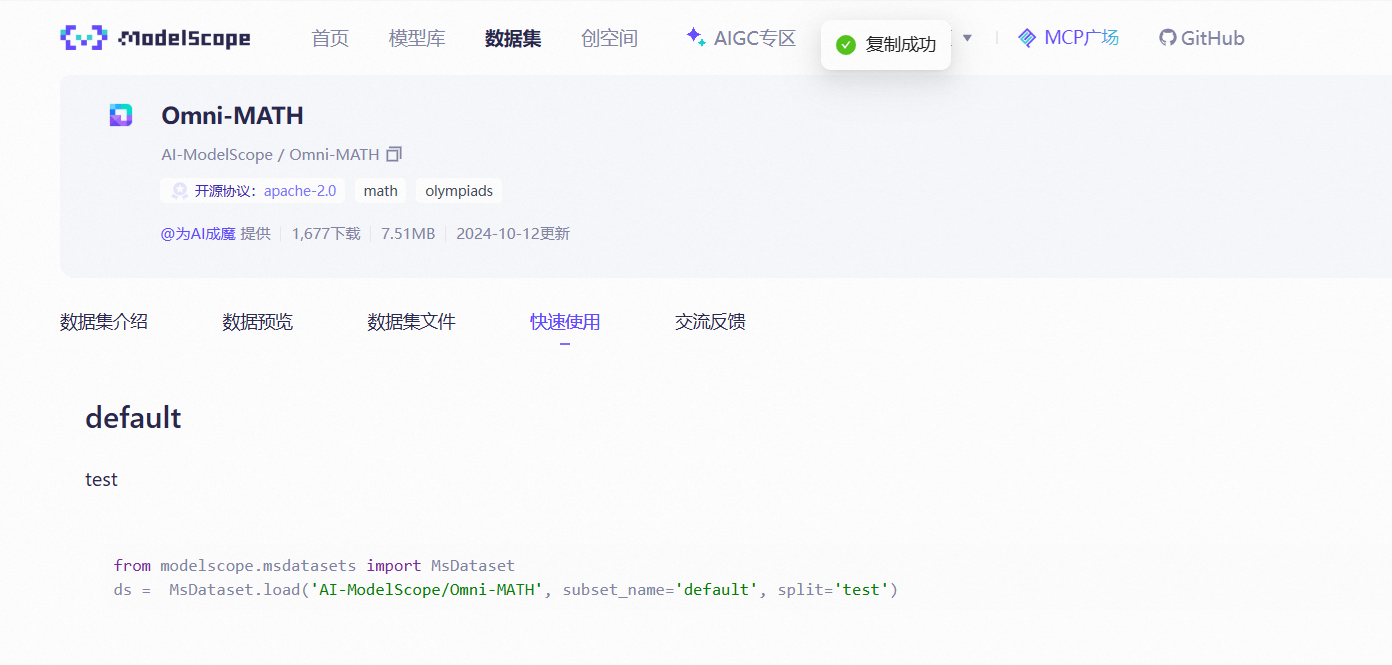1392x665 pixels.
Task: Click the green success checkmark icon
Action: pos(846,45)
